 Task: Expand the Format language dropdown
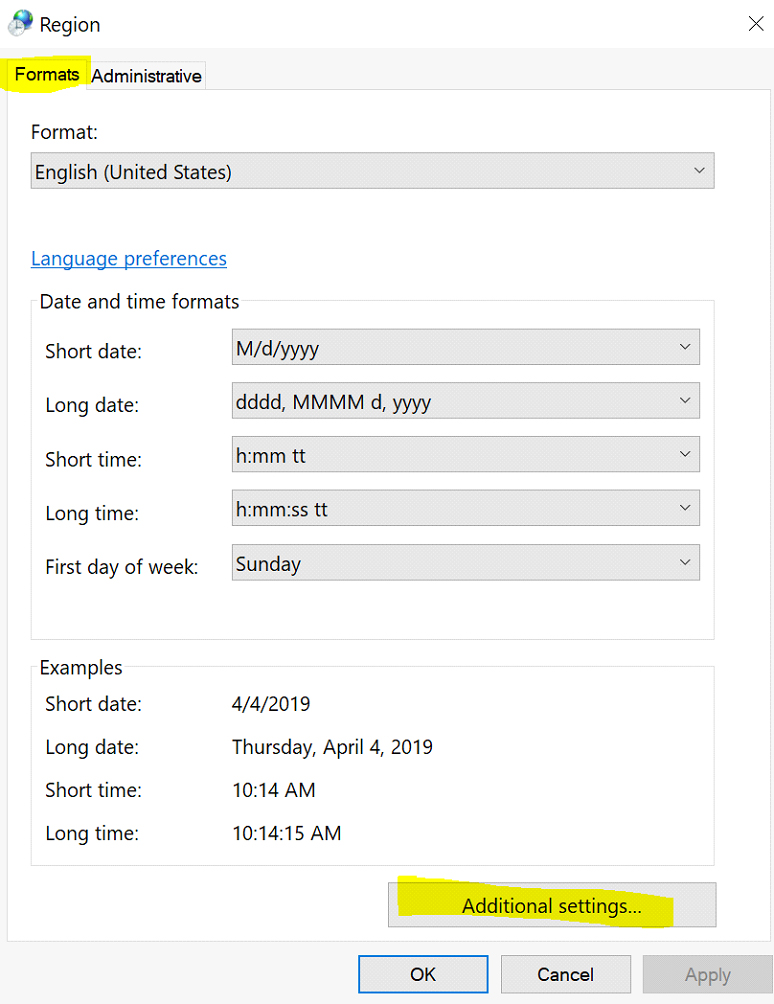tap(372, 171)
